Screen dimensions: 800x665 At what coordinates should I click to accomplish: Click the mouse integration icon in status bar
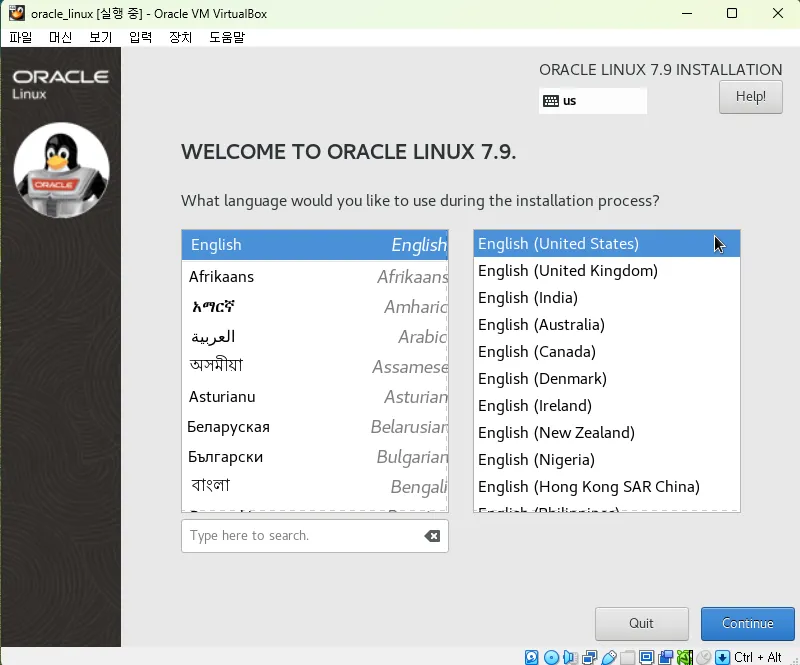pyautogui.click(x=704, y=657)
